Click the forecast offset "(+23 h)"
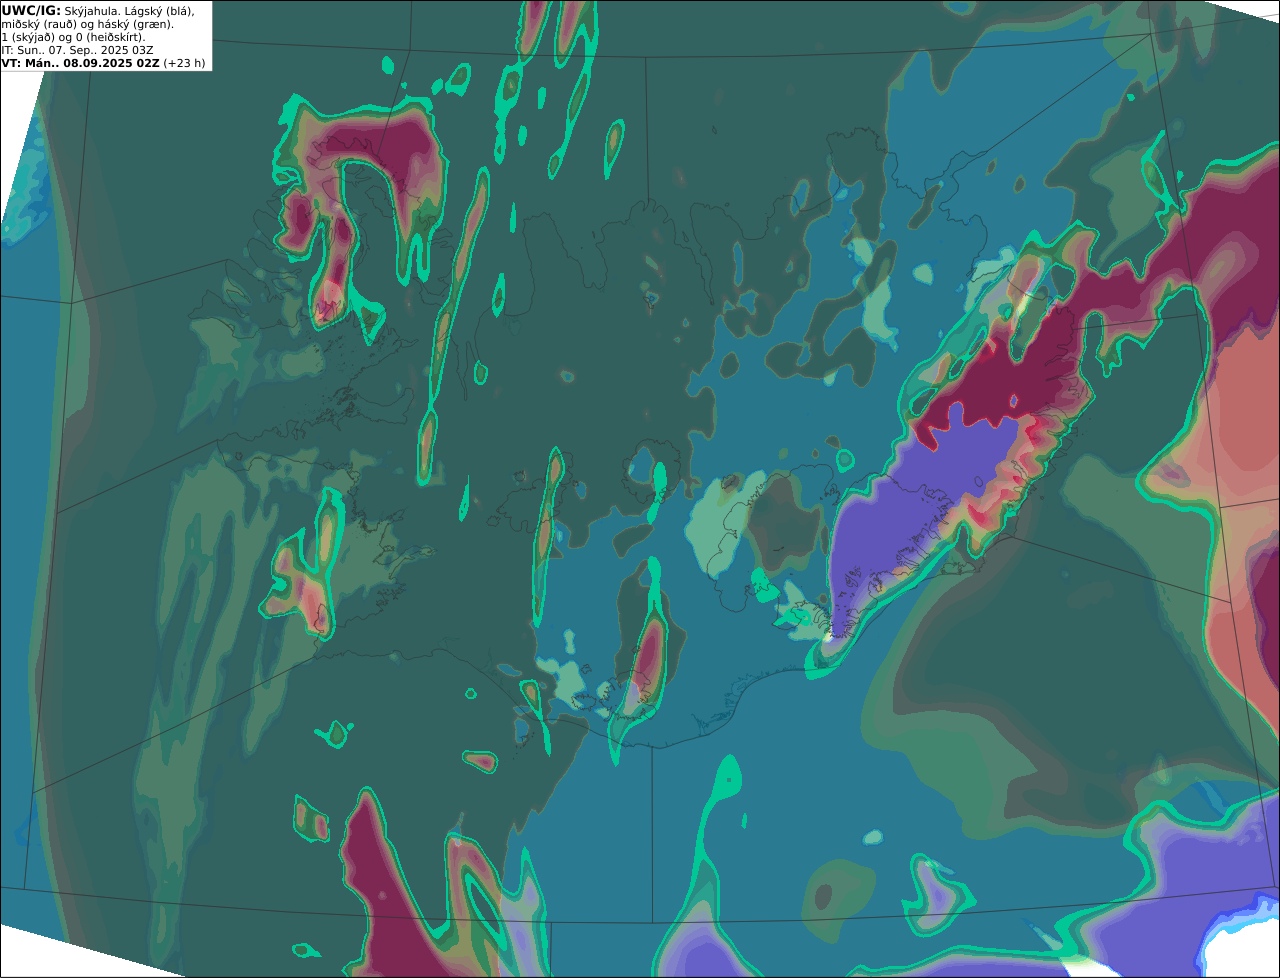 coord(185,63)
